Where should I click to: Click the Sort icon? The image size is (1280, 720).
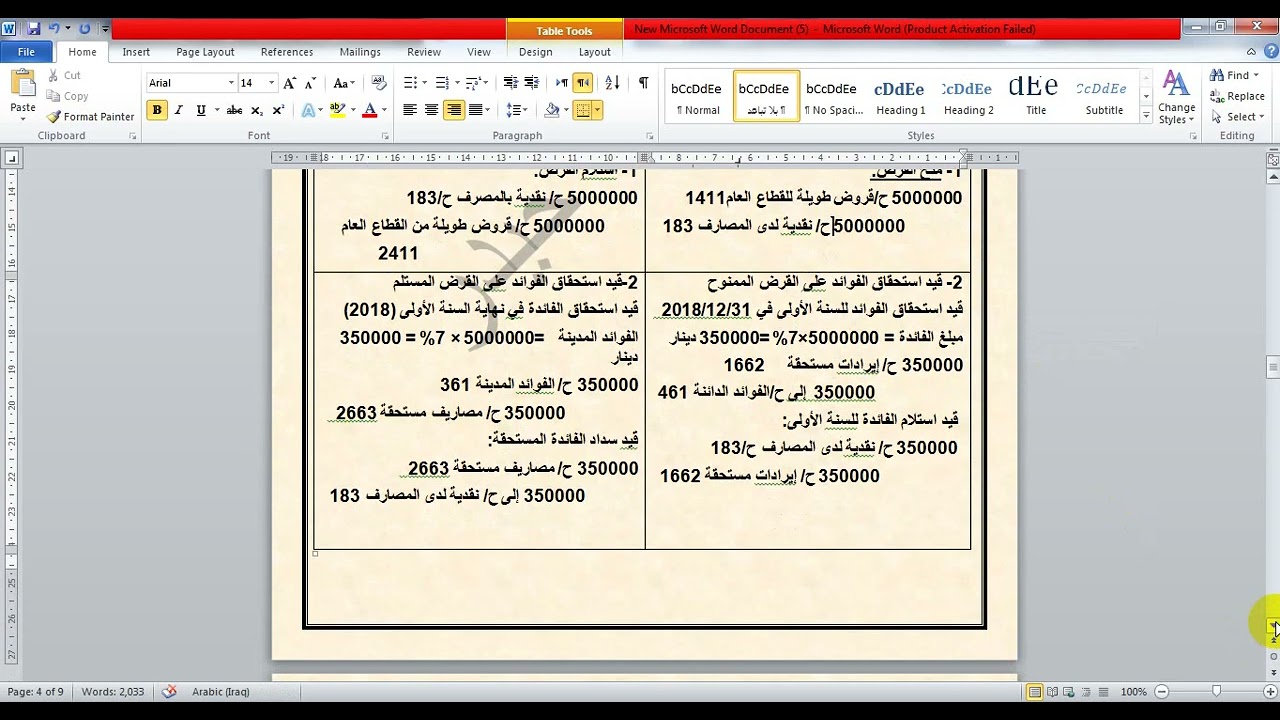[613, 83]
